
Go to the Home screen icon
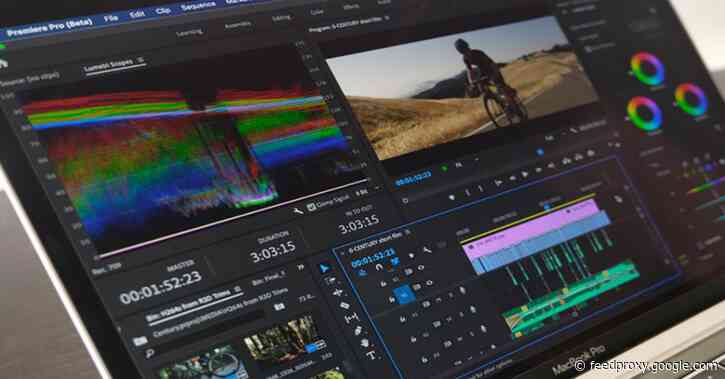coord(3,64)
